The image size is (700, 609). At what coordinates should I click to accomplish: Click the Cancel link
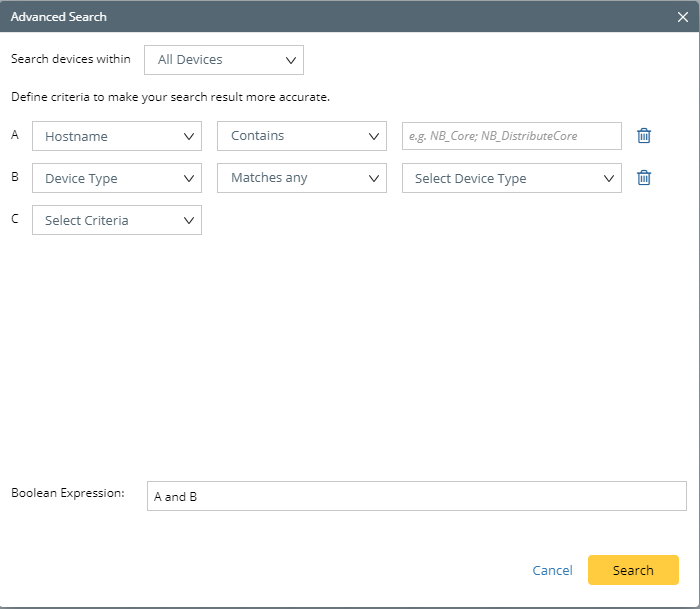[x=552, y=570]
